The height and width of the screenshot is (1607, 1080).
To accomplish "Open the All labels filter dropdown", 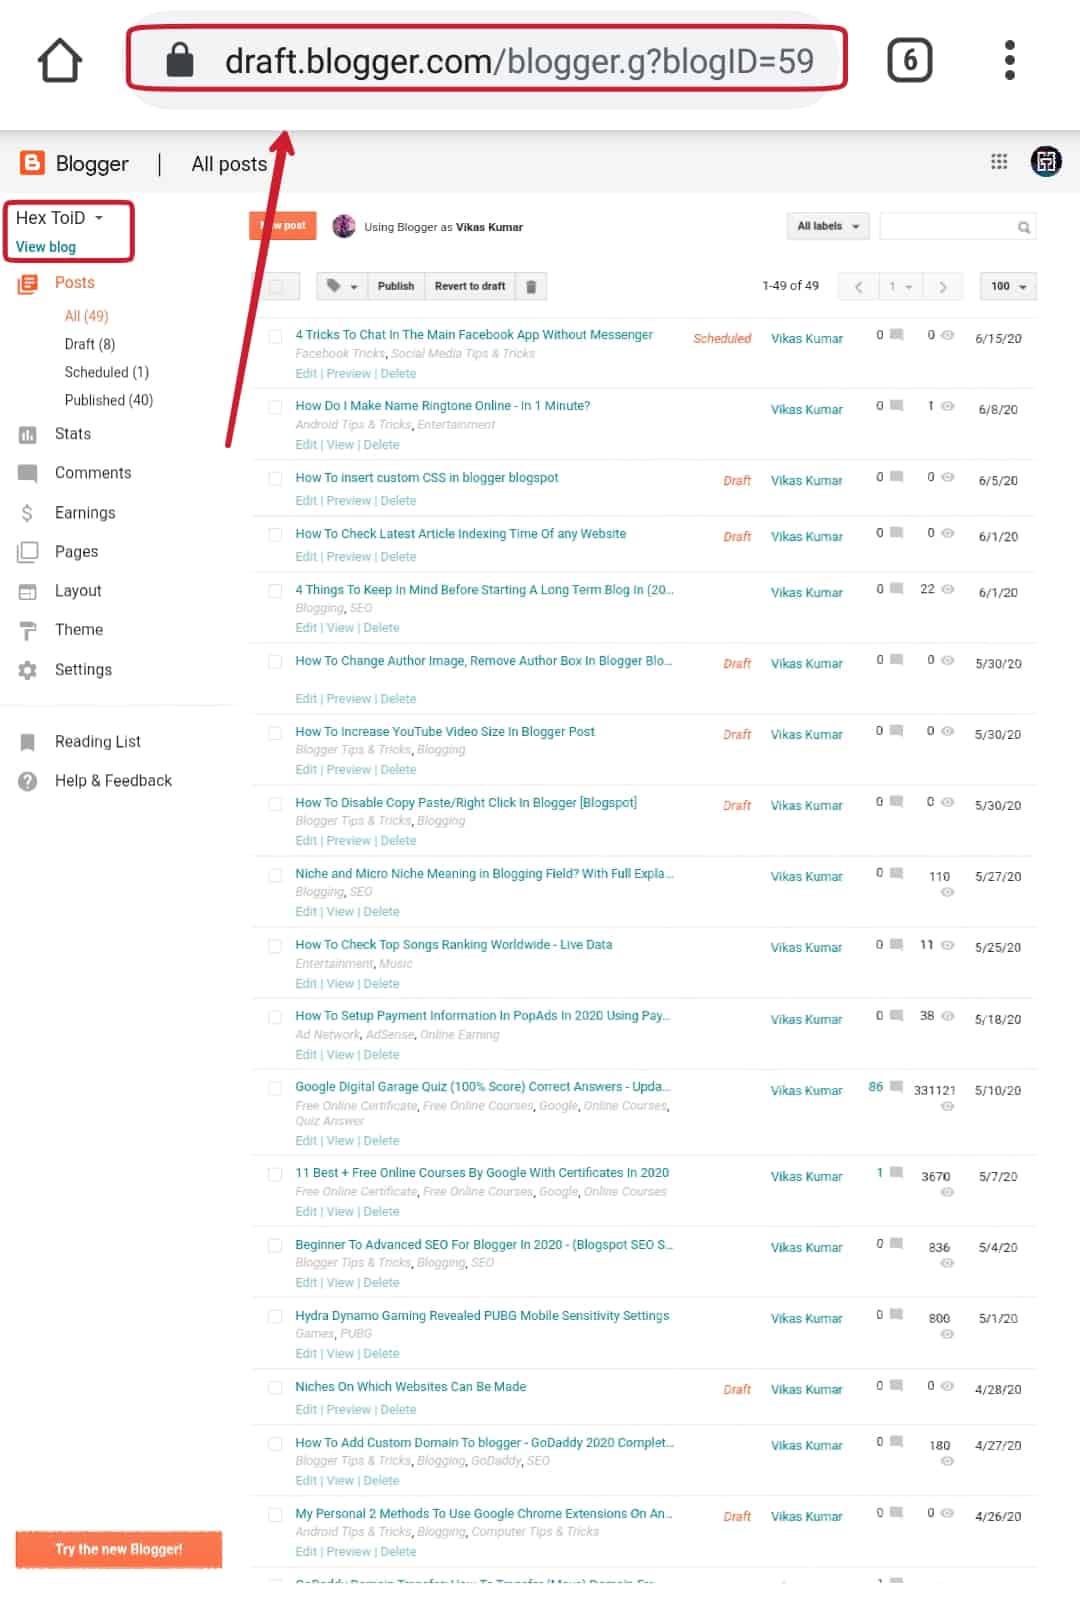I will click(828, 226).
